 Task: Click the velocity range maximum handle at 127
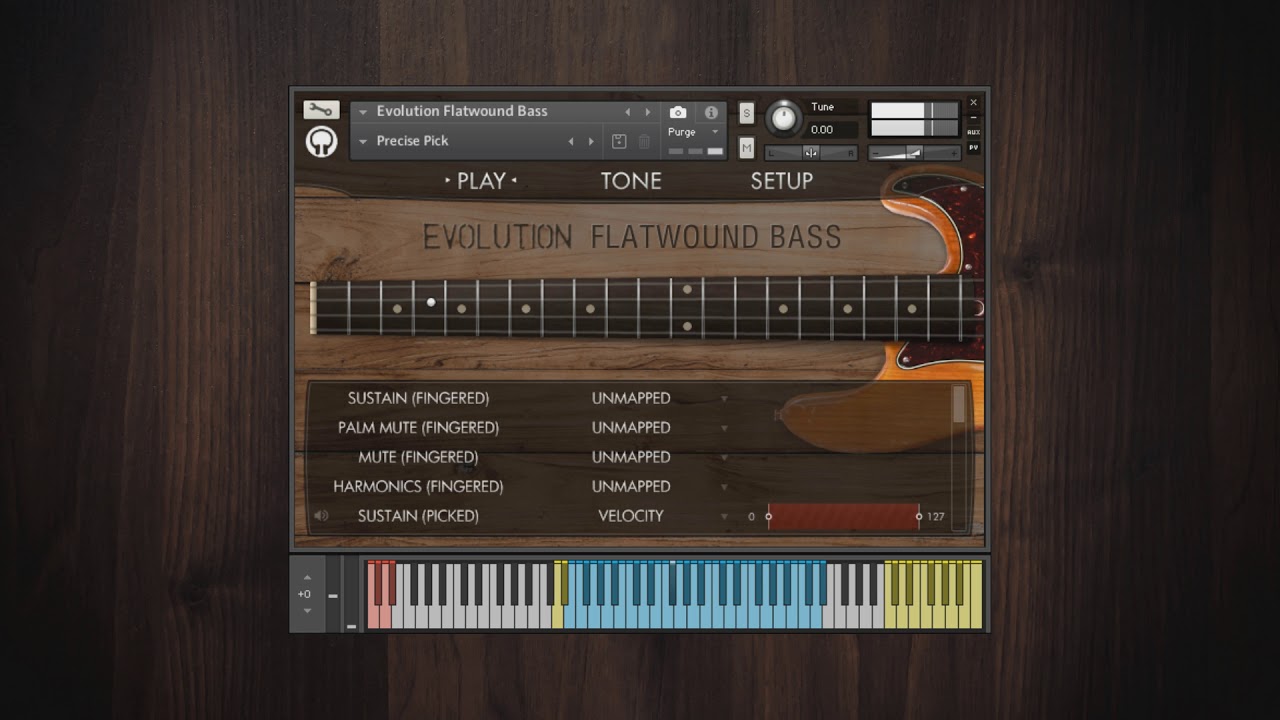point(919,516)
